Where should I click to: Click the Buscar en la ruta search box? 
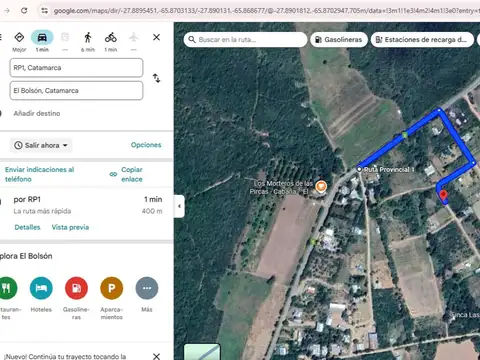pyautogui.click(x=246, y=40)
